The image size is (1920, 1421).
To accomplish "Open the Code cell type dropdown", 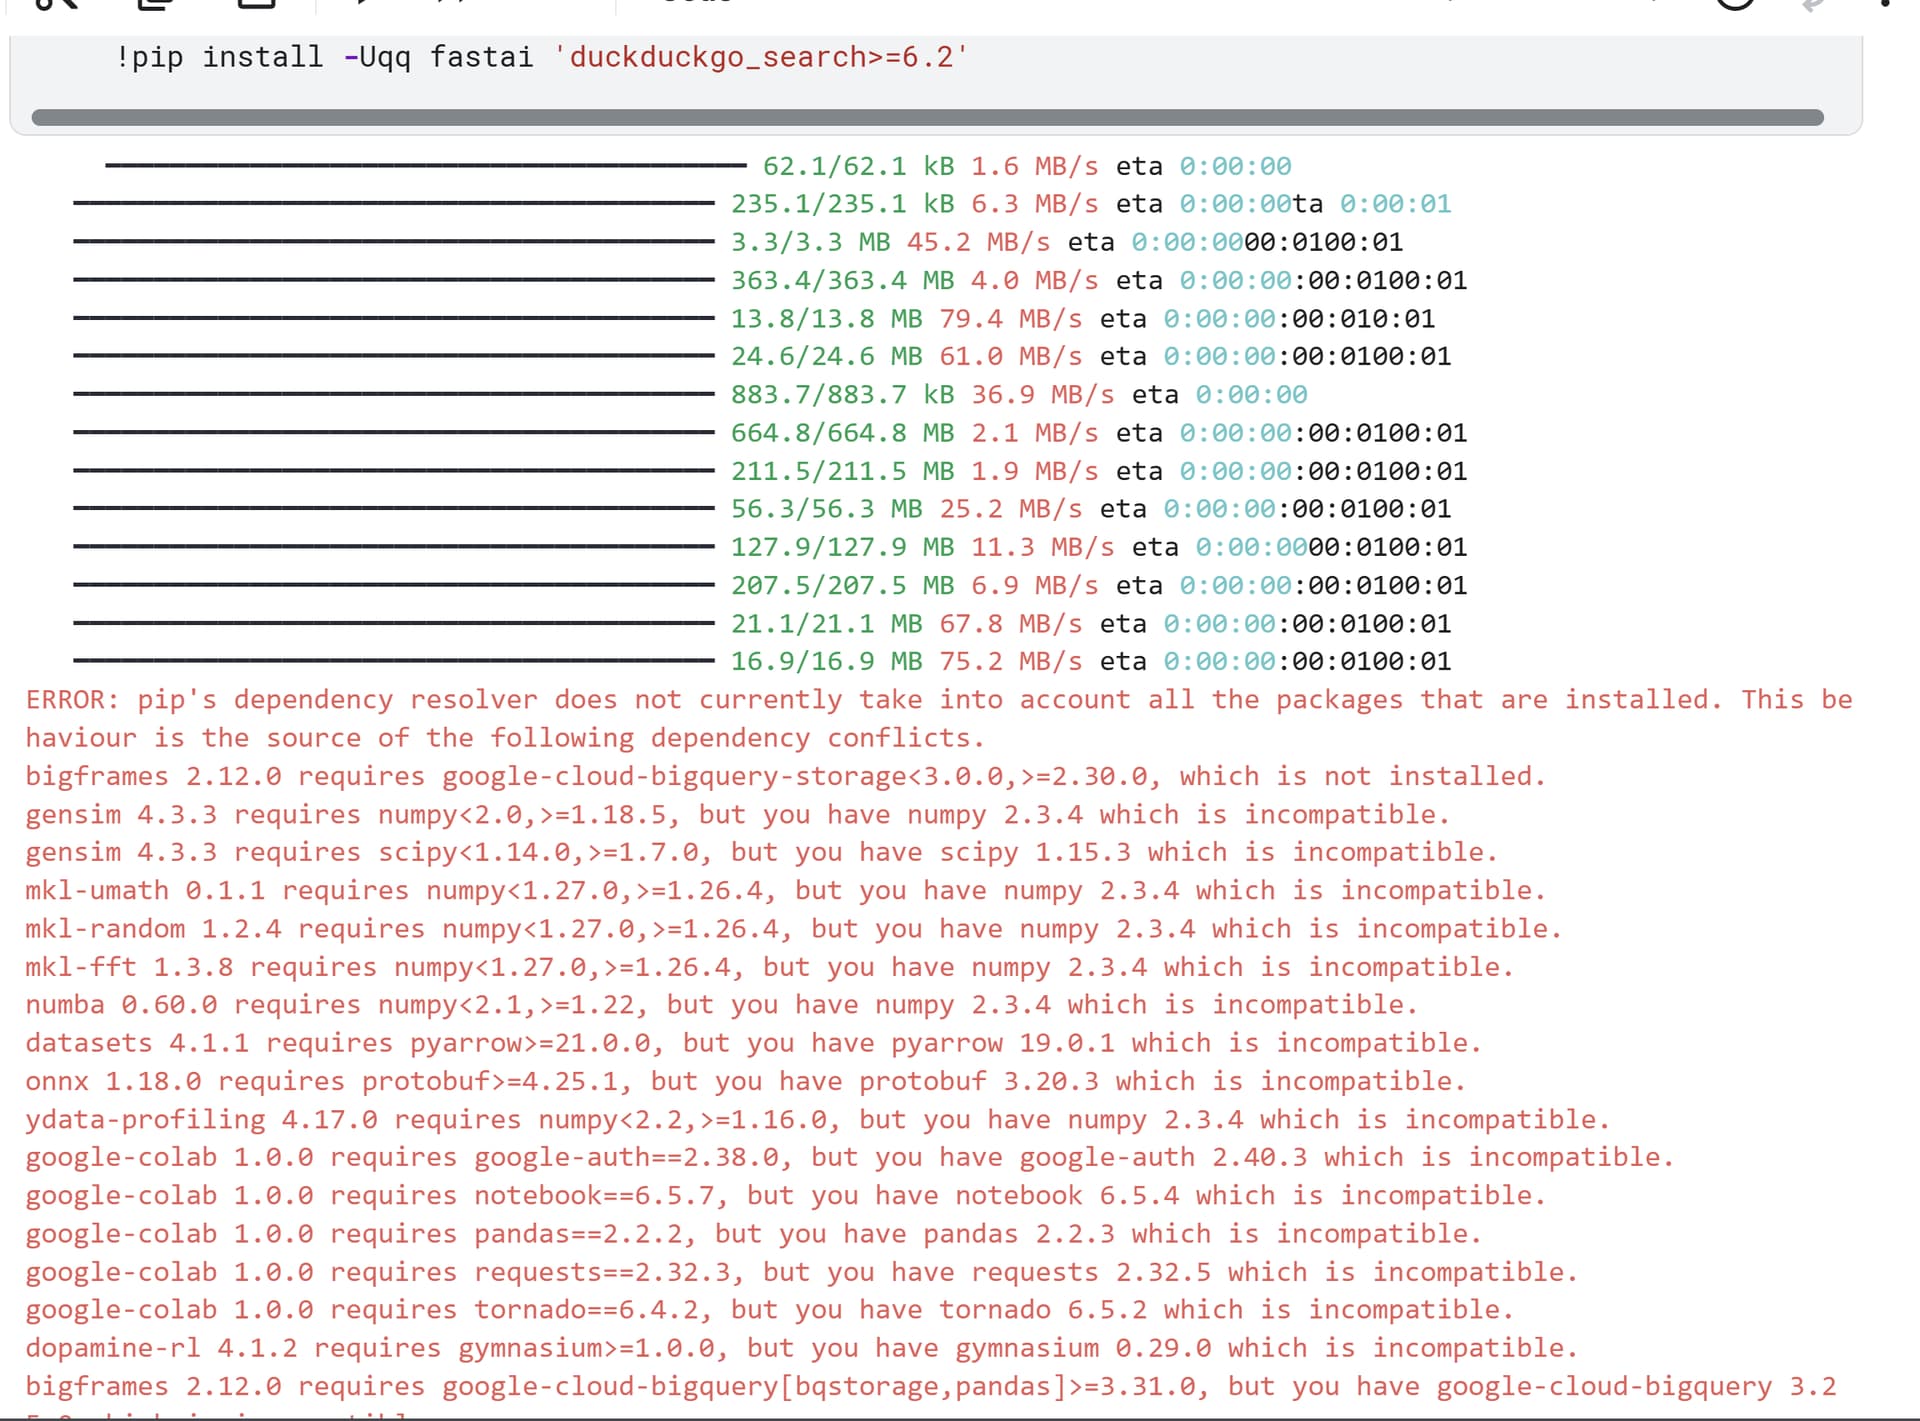I will (x=697, y=3).
